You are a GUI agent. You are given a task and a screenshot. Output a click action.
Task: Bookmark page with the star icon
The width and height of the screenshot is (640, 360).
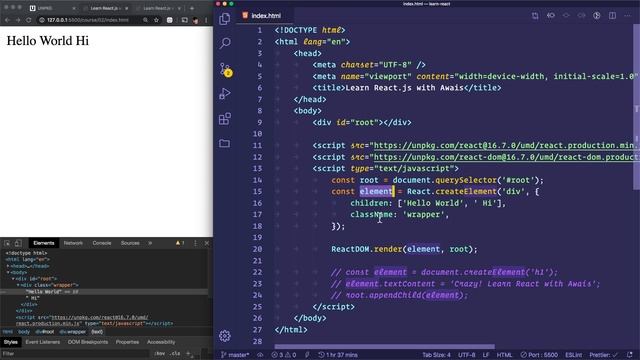point(156,20)
